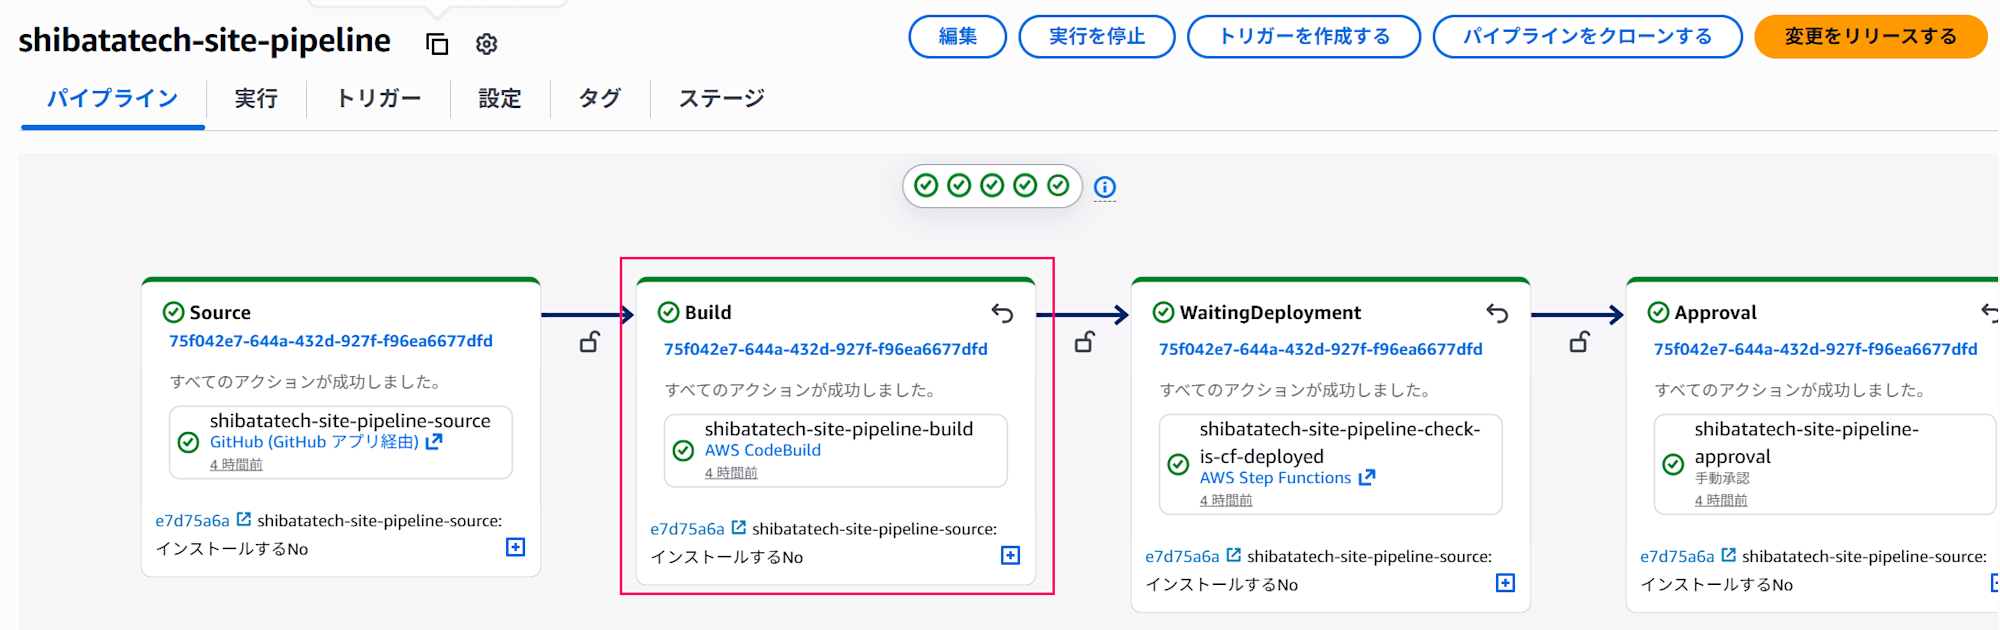Viewport: 2000px width, 630px height.
Task: Click status check beside shibatatech-site-pipeline-build action
Action: tap(683, 451)
